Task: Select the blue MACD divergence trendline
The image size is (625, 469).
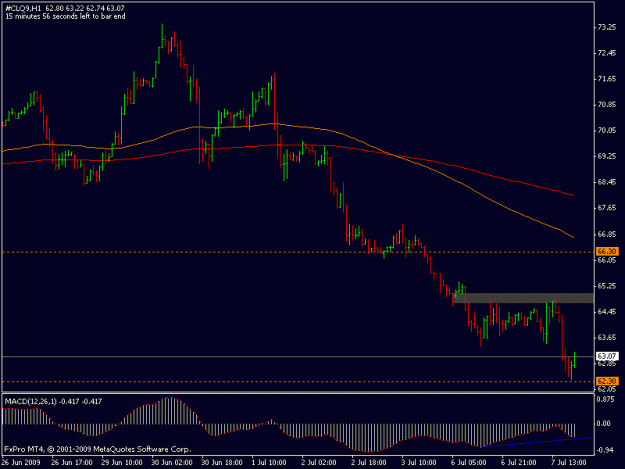Action: point(538,442)
